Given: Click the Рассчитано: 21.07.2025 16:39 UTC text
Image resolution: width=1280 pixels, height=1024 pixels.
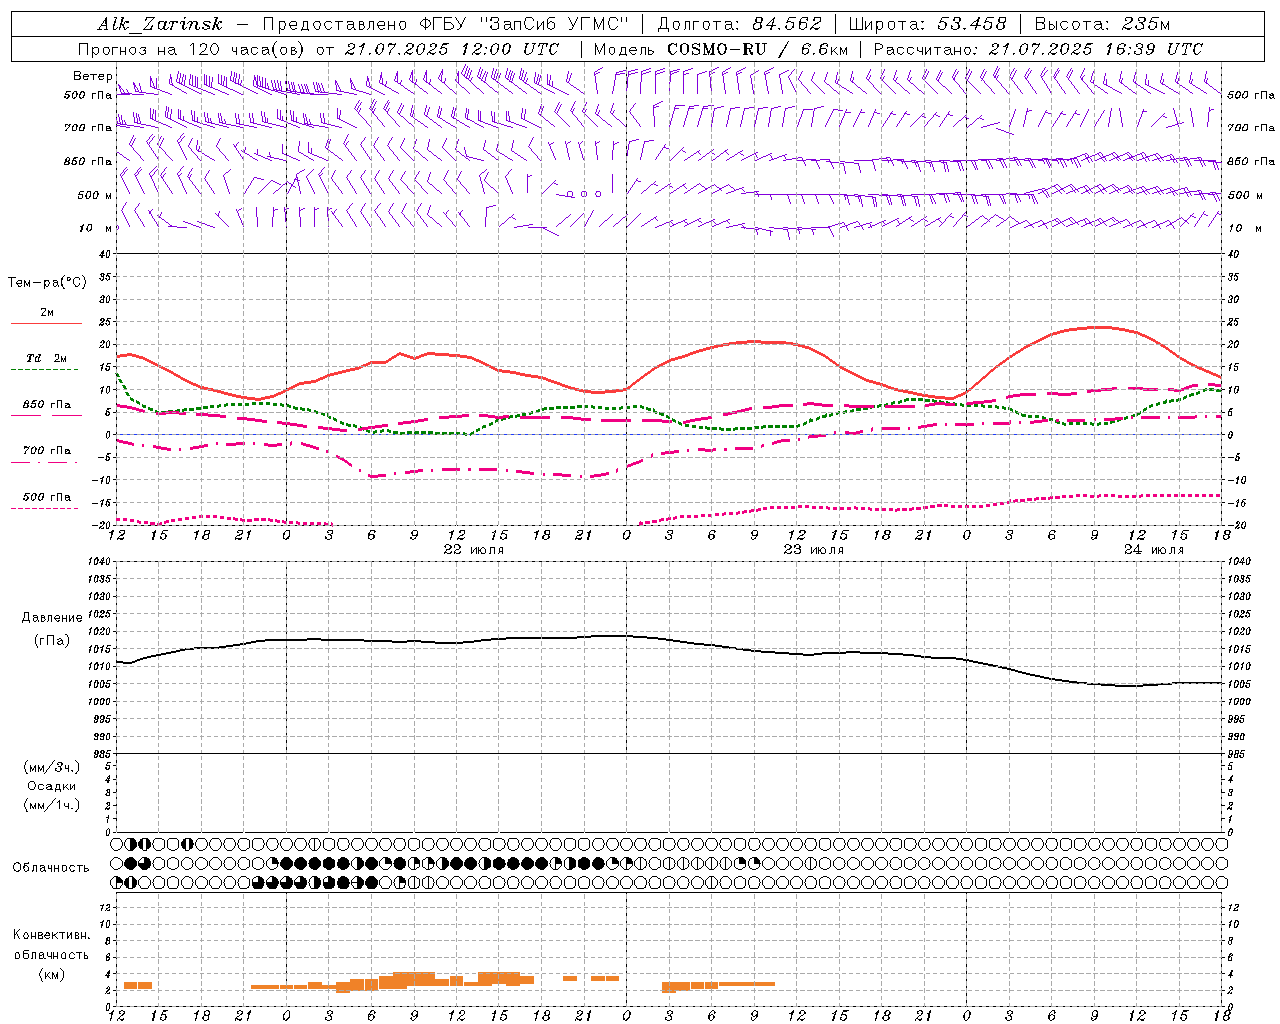Looking at the screenshot, I should (x=1038, y=49).
